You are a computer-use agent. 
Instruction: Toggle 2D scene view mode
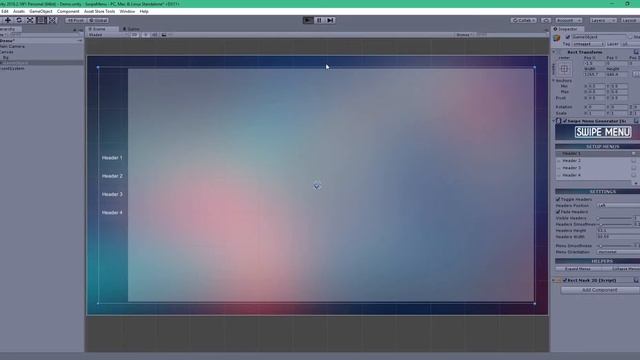(x=134, y=35)
